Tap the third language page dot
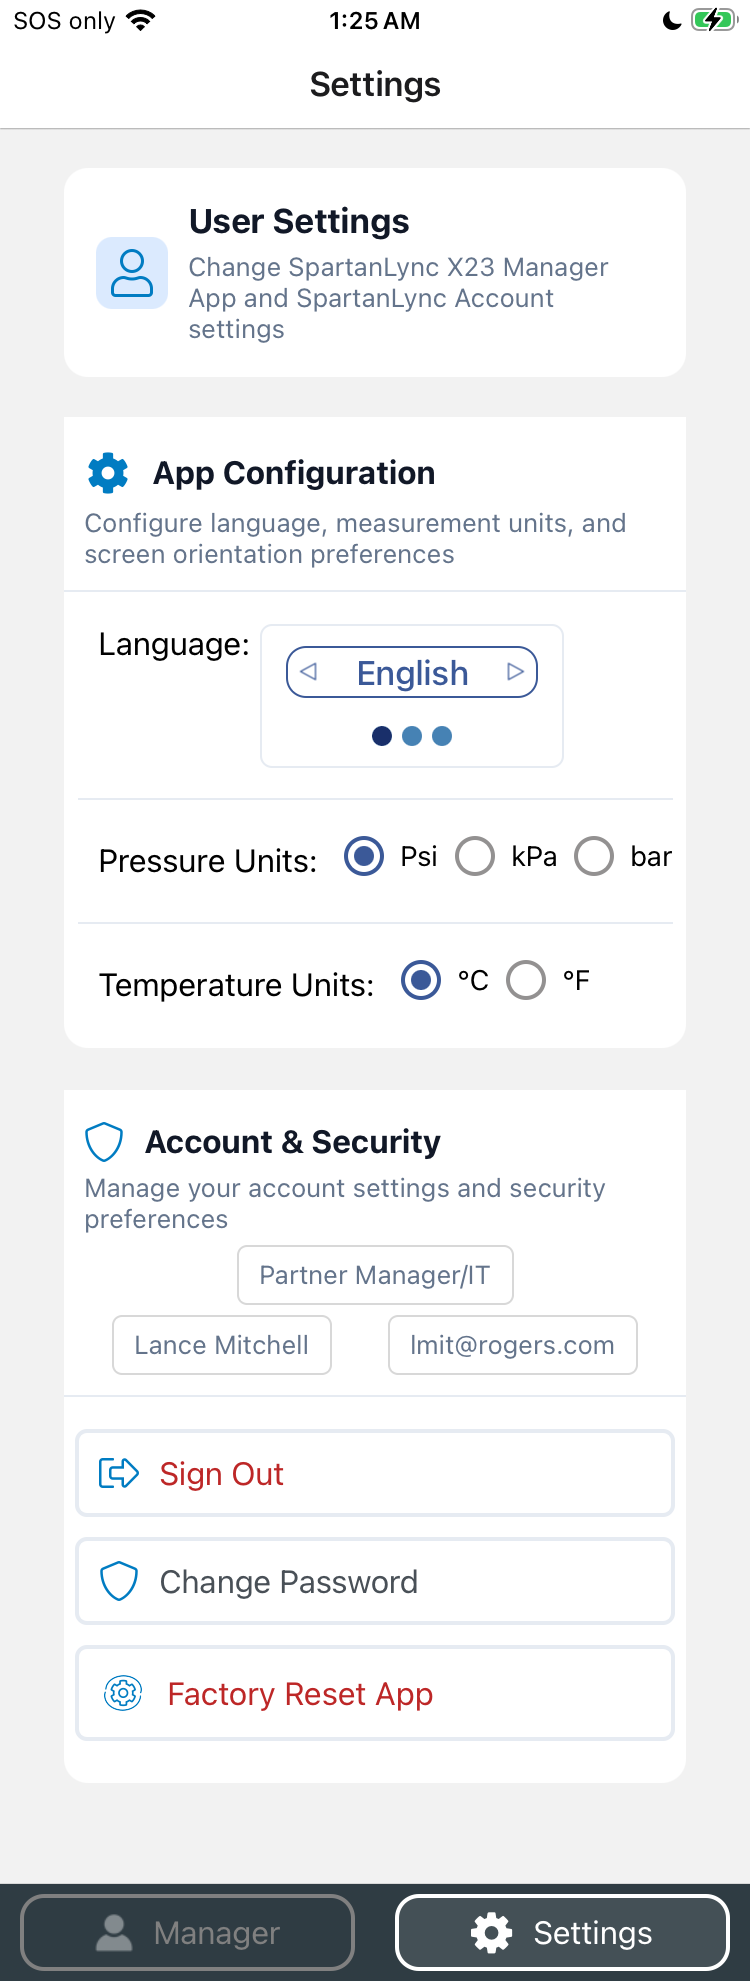 (x=442, y=736)
